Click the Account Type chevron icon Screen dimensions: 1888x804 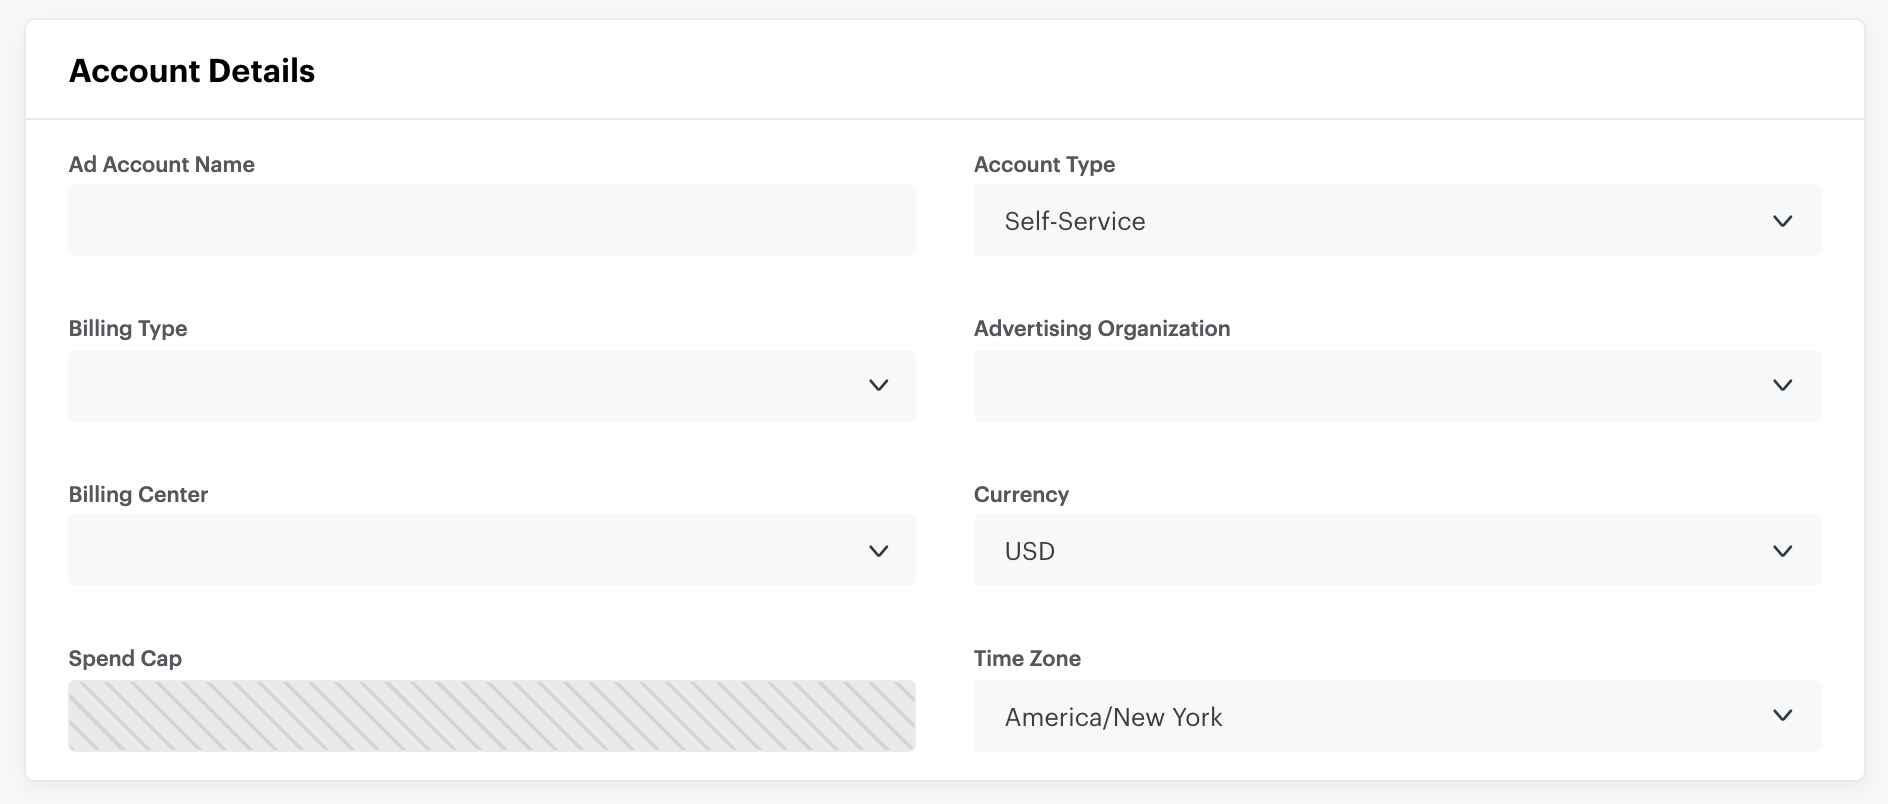[x=1783, y=223]
